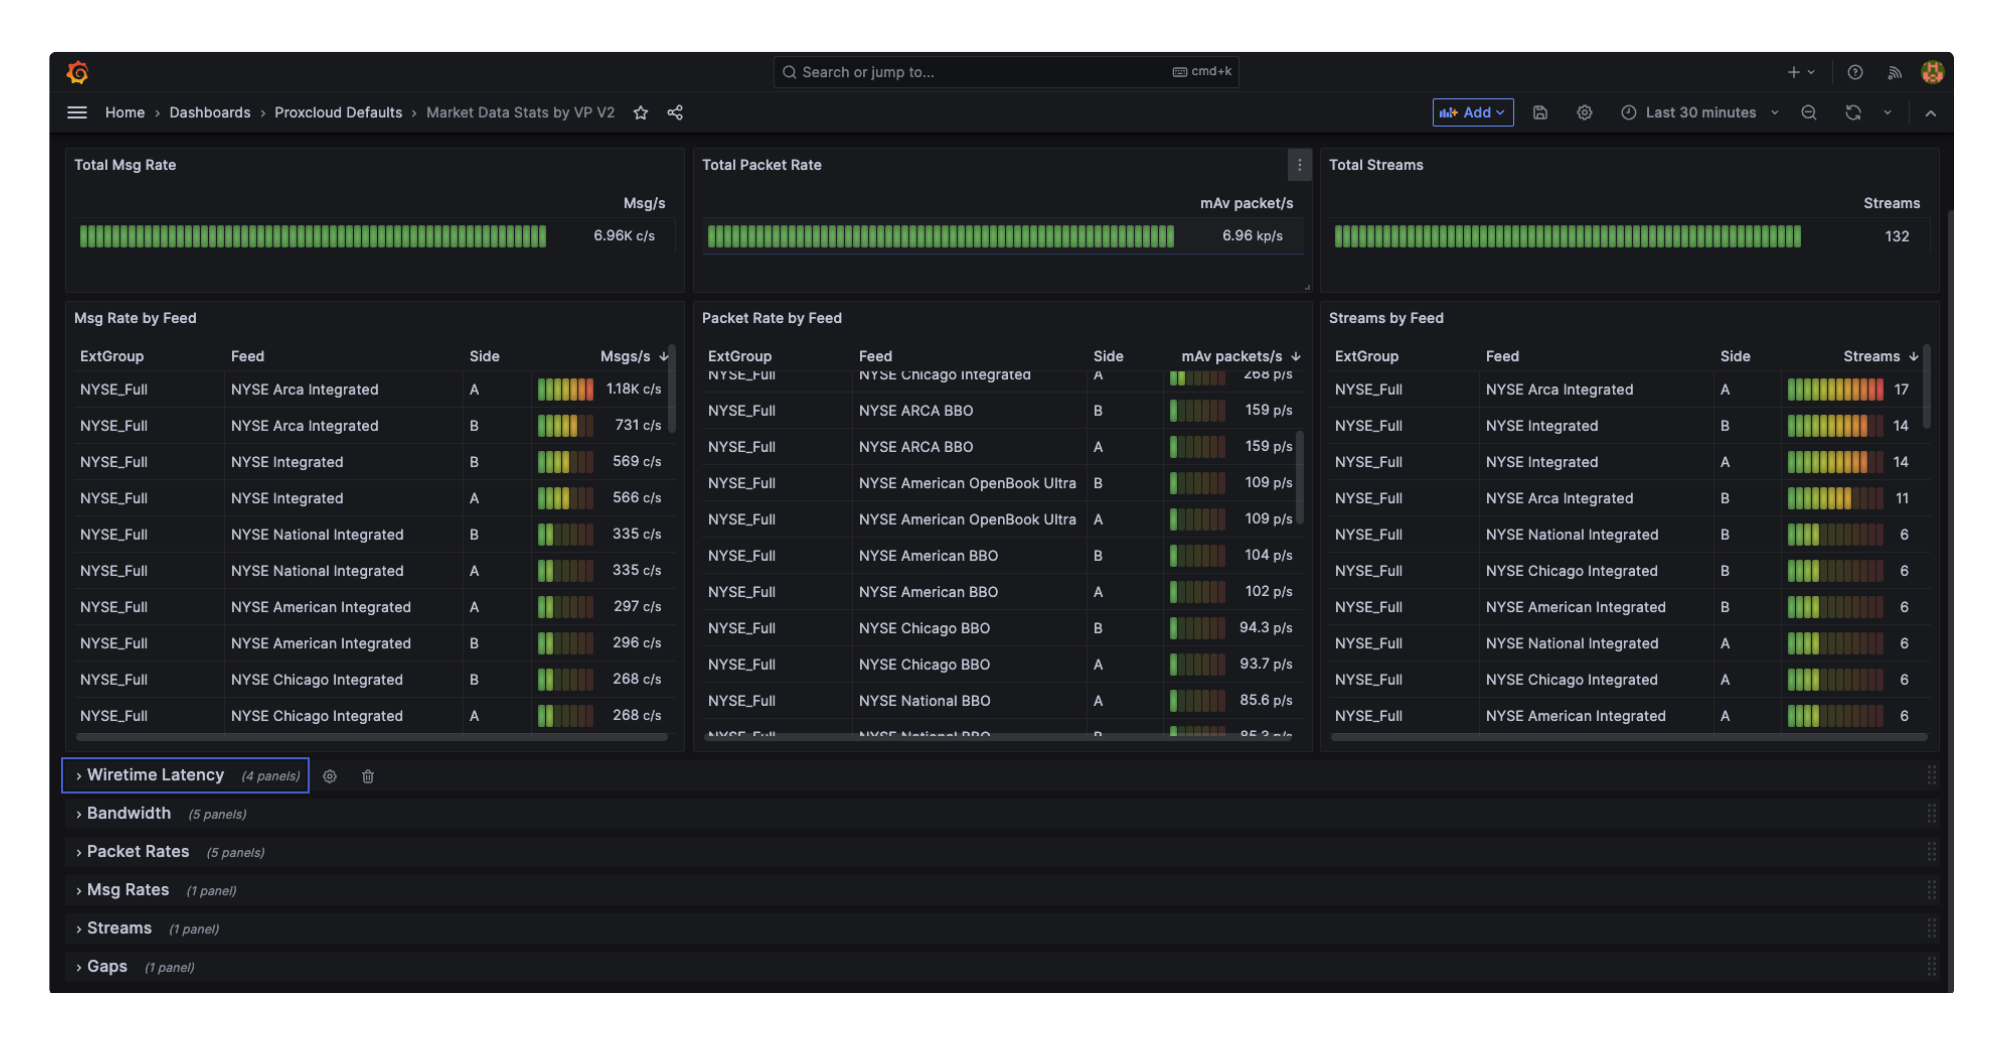Open Total Packet Rate panel menu dots
Image resolution: width=2000 pixels, height=1039 pixels.
coord(1299,165)
